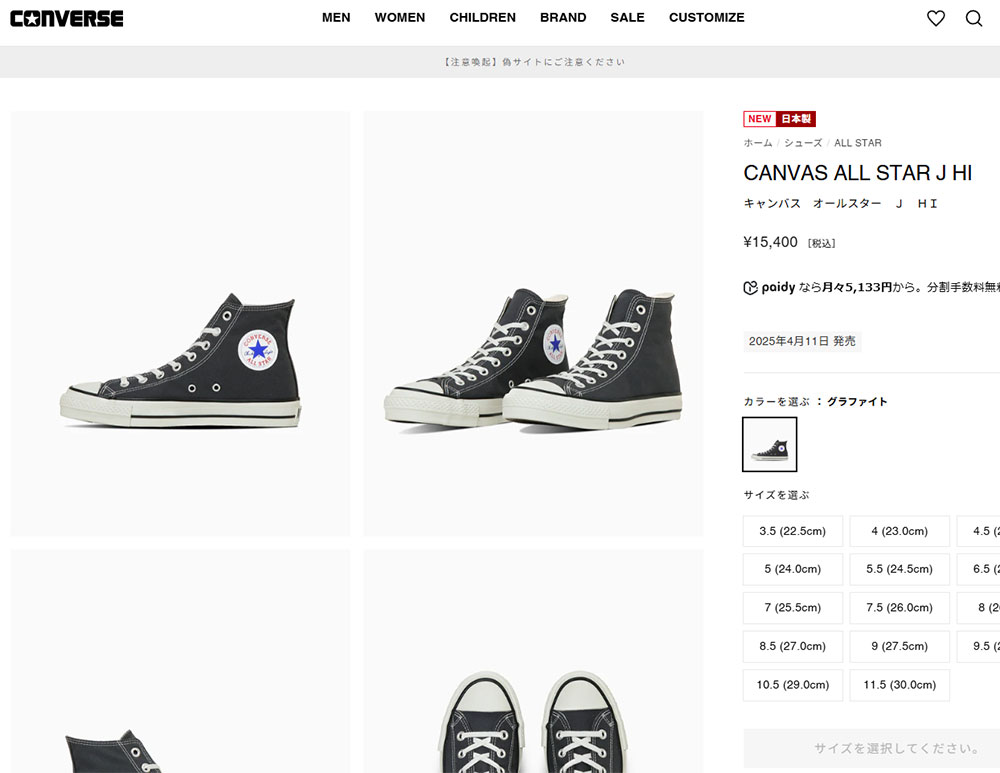This screenshot has width=1000, height=773.
Task: Navigate to the SALE section
Action: tap(627, 18)
